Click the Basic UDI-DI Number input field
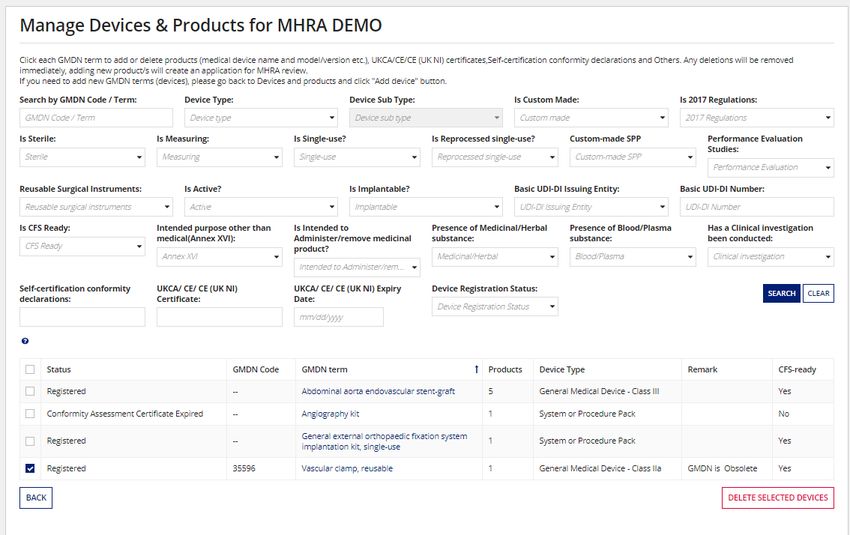 click(757, 207)
